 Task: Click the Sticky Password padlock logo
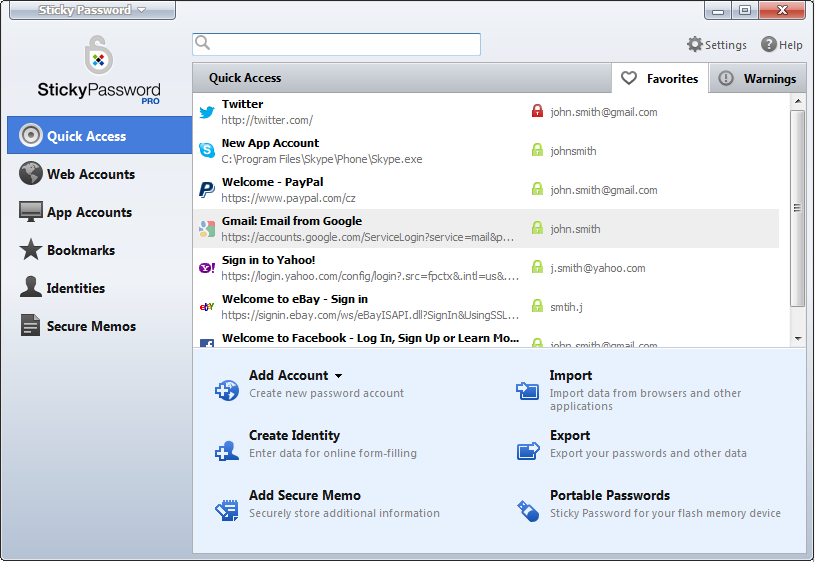tap(99, 55)
